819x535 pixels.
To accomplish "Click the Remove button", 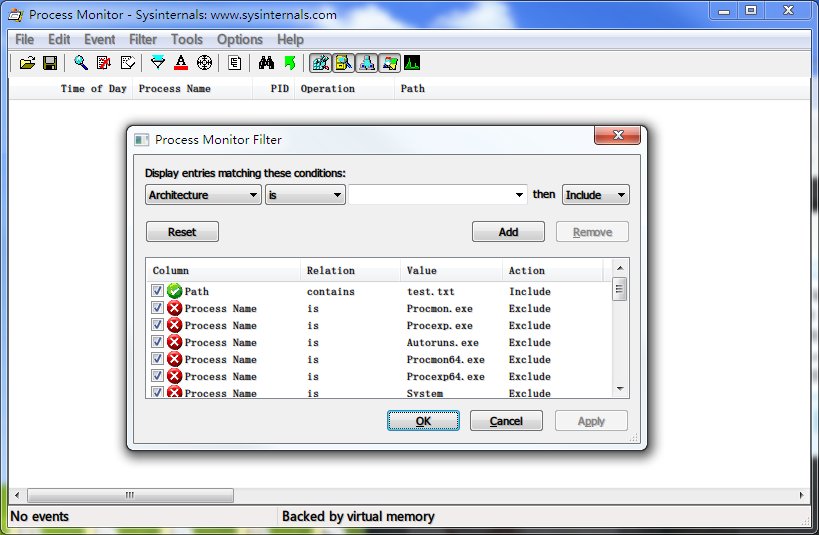I will [592, 232].
